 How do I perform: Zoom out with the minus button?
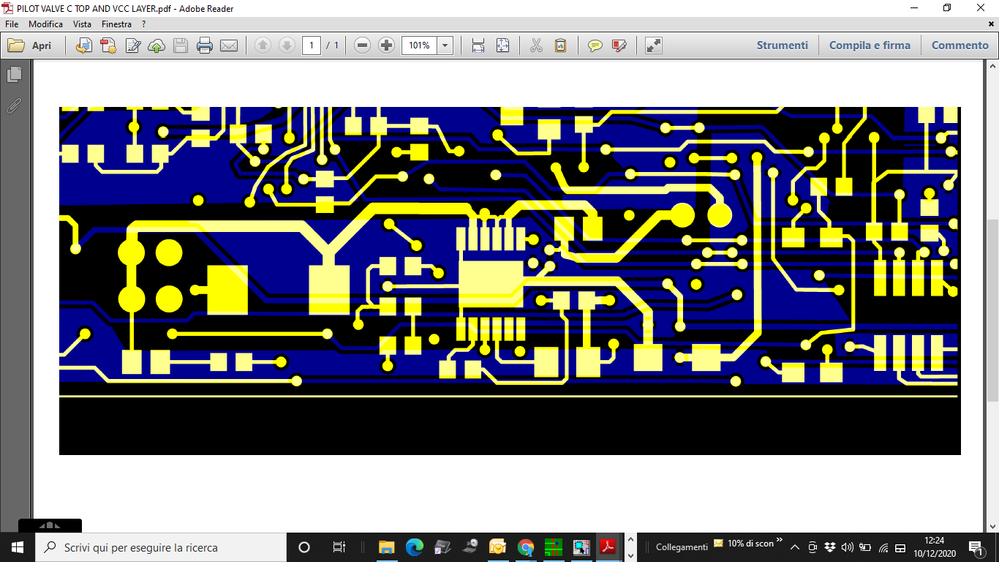pyautogui.click(x=362, y=45)
